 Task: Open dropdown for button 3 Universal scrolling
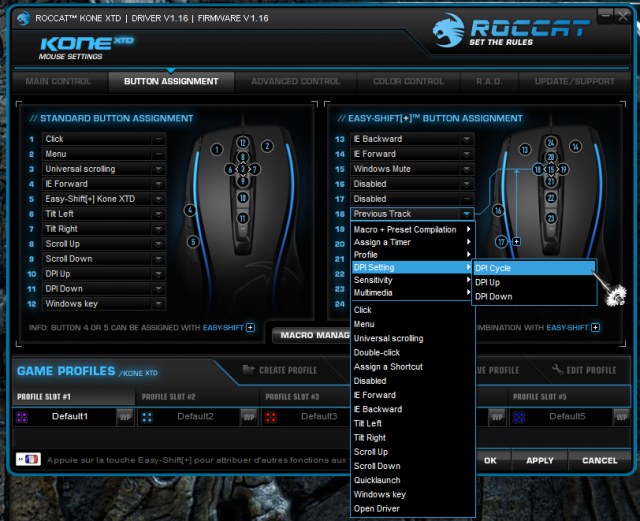pyautogui.click(x=158, y=169)
